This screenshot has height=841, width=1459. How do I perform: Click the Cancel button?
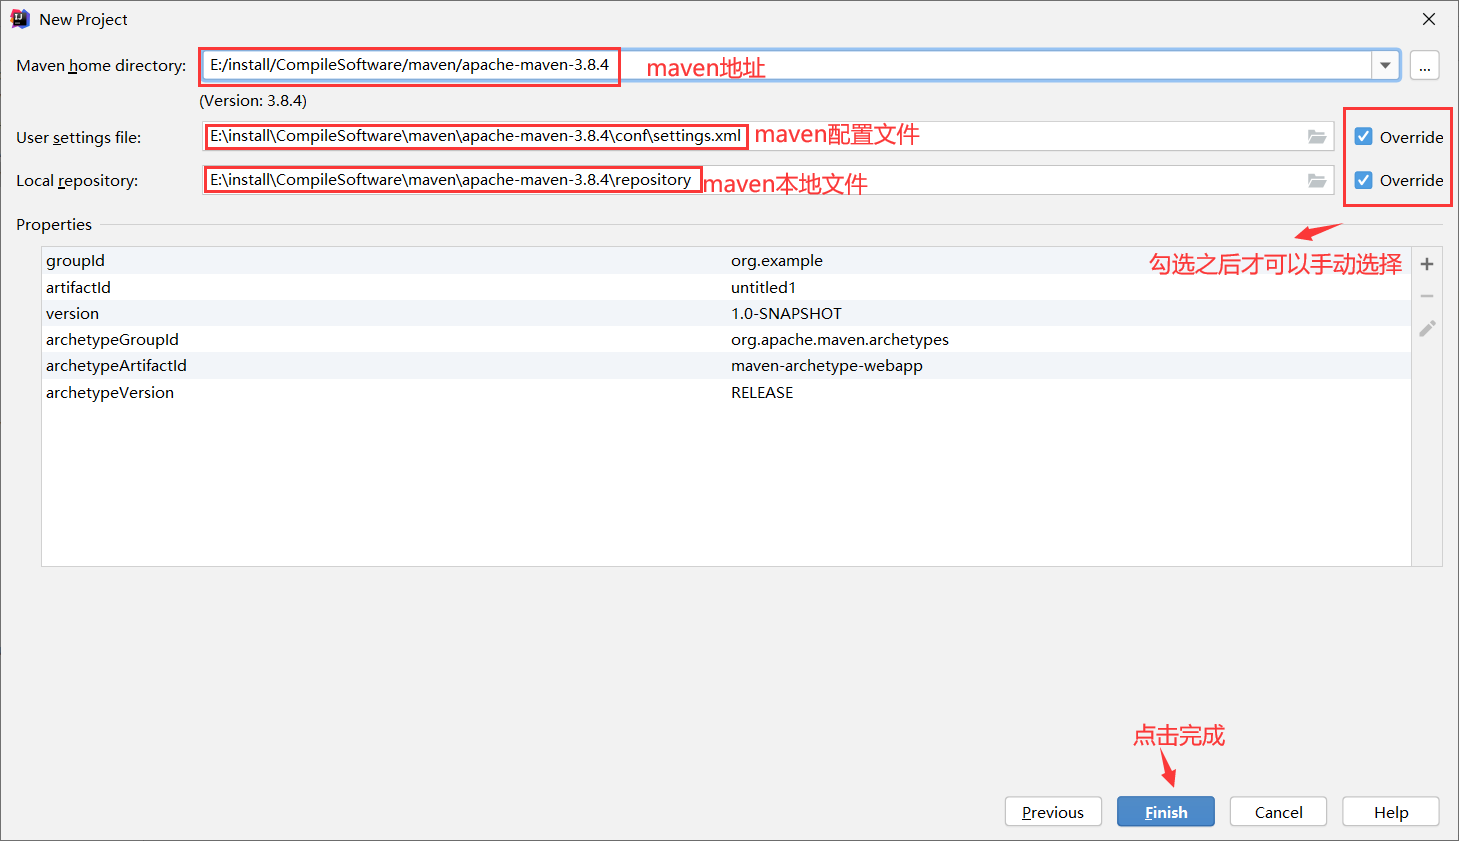(1278, 812)
